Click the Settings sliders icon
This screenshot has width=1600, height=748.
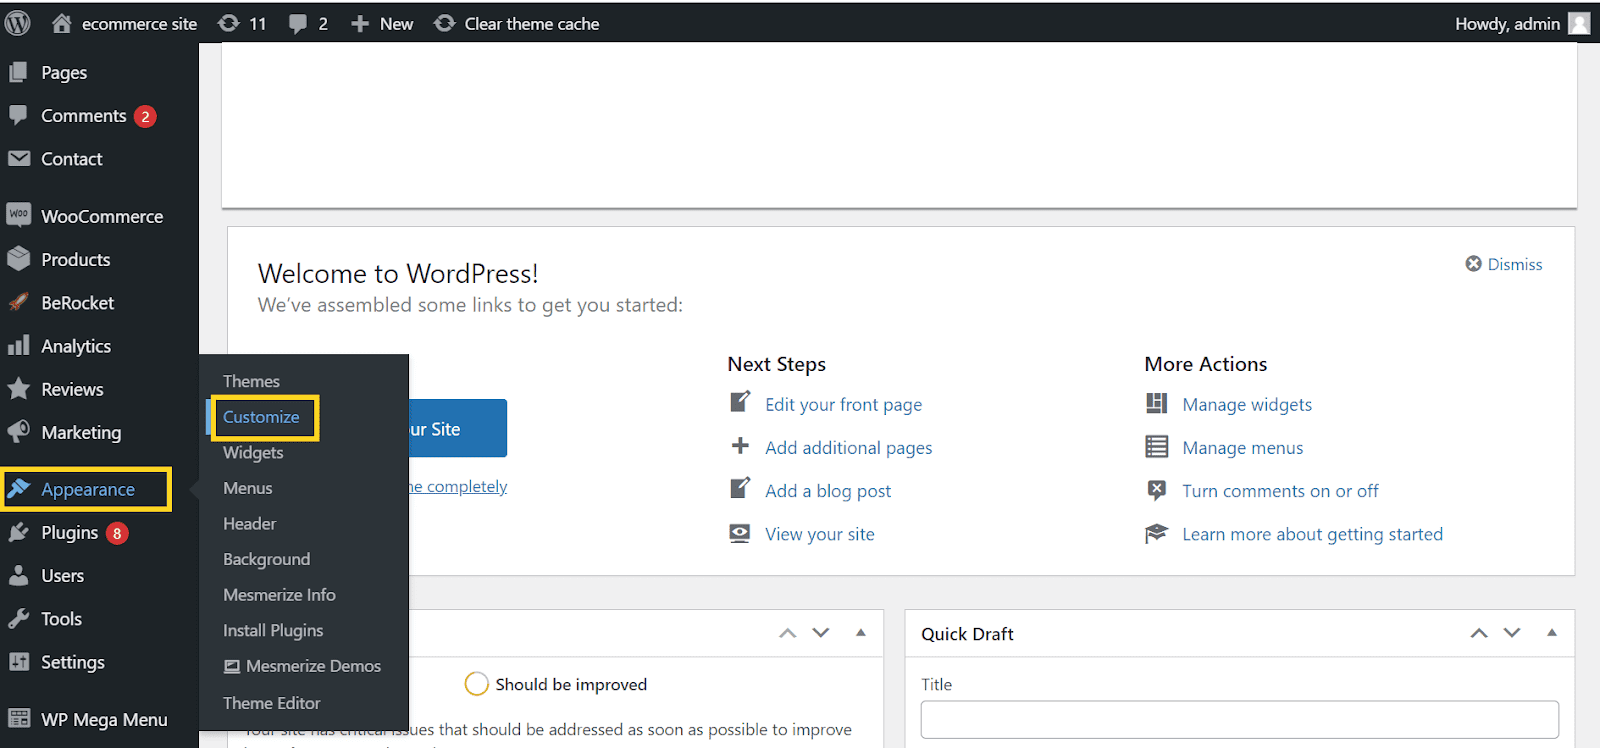pos(18,662)
